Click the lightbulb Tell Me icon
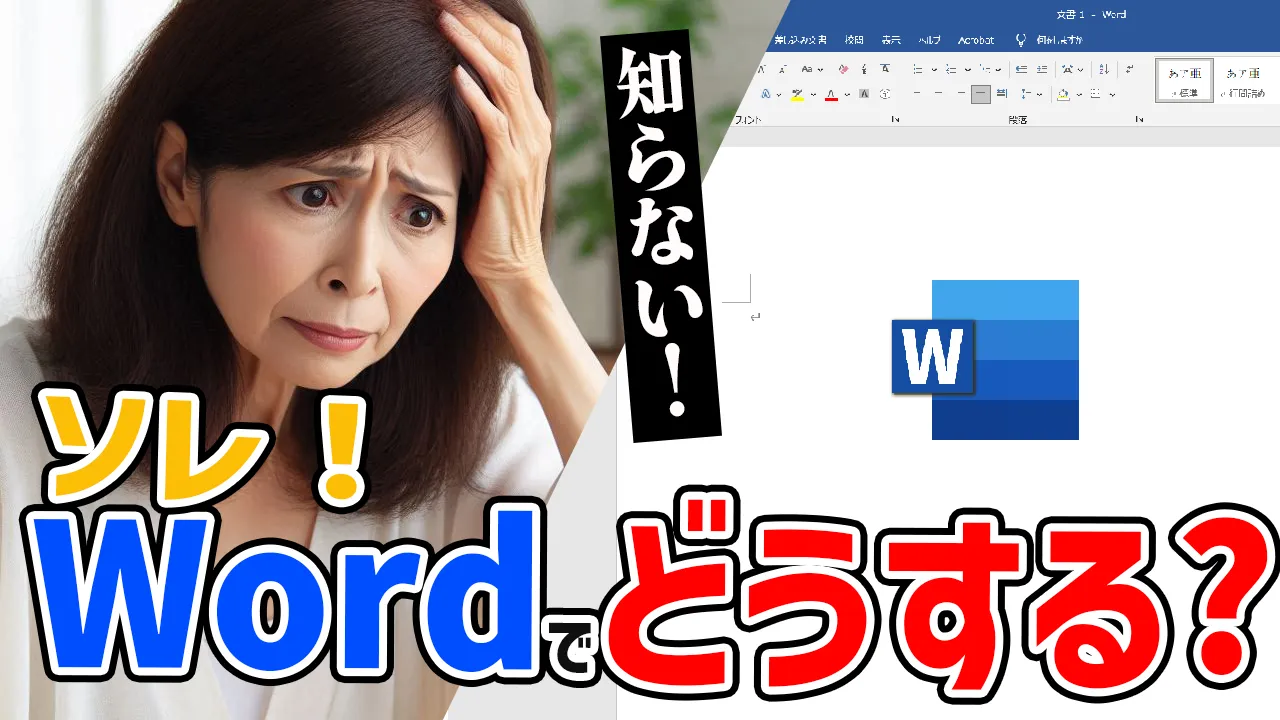 click(1020, 40)
